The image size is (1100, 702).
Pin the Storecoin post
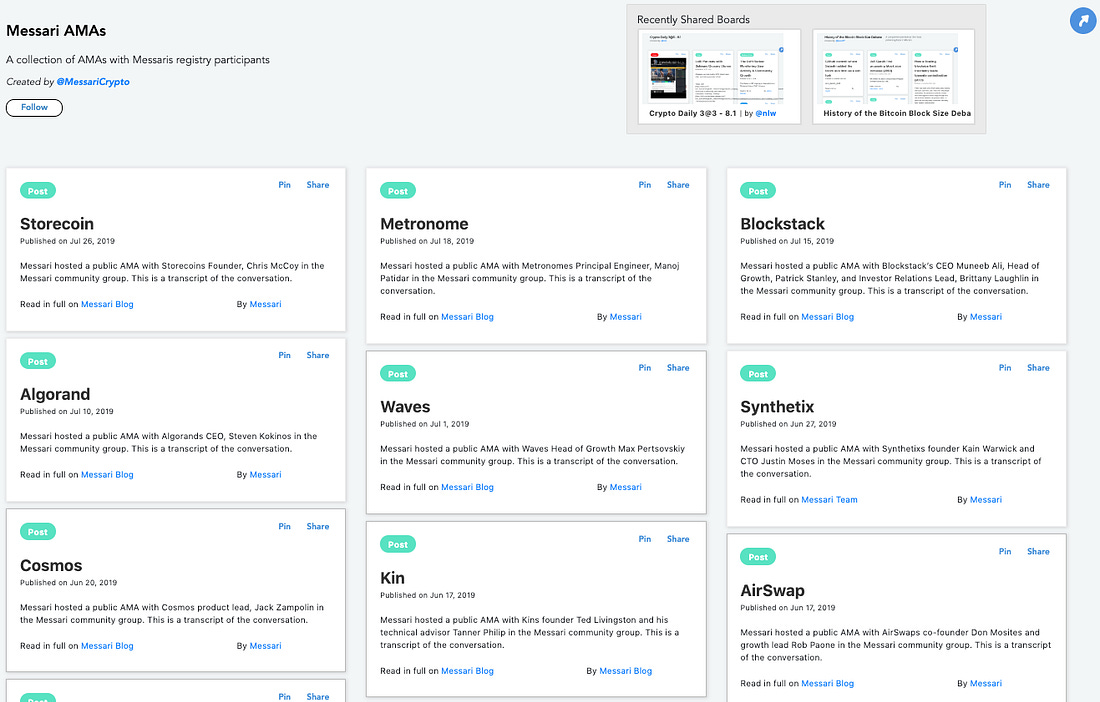coord(284,185)
